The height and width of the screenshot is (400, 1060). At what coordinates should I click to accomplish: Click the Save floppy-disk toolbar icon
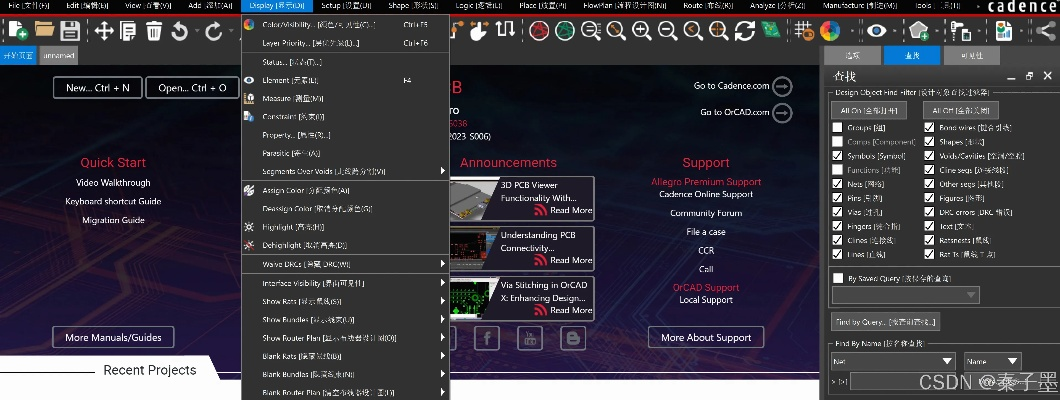[x=70, y=30]
